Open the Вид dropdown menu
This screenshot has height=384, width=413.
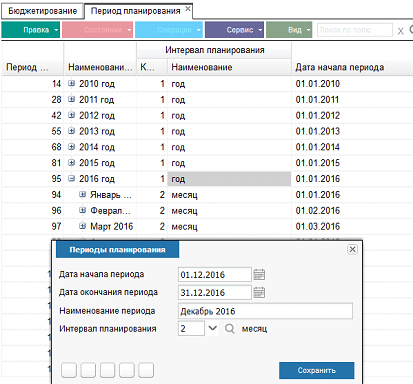[x=289, y=30]
